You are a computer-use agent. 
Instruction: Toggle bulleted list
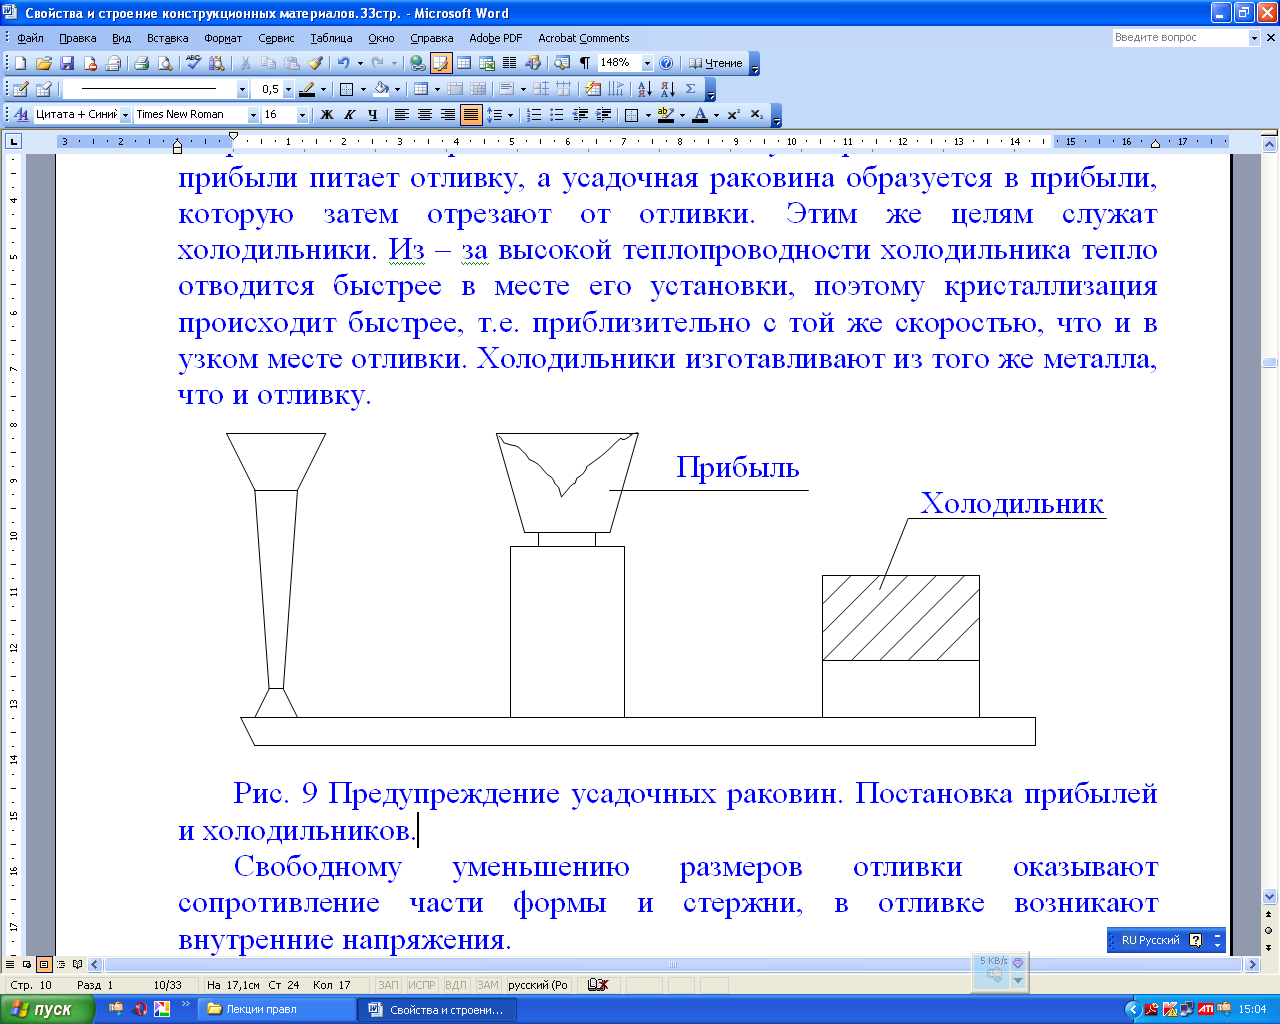click(557, 115)
